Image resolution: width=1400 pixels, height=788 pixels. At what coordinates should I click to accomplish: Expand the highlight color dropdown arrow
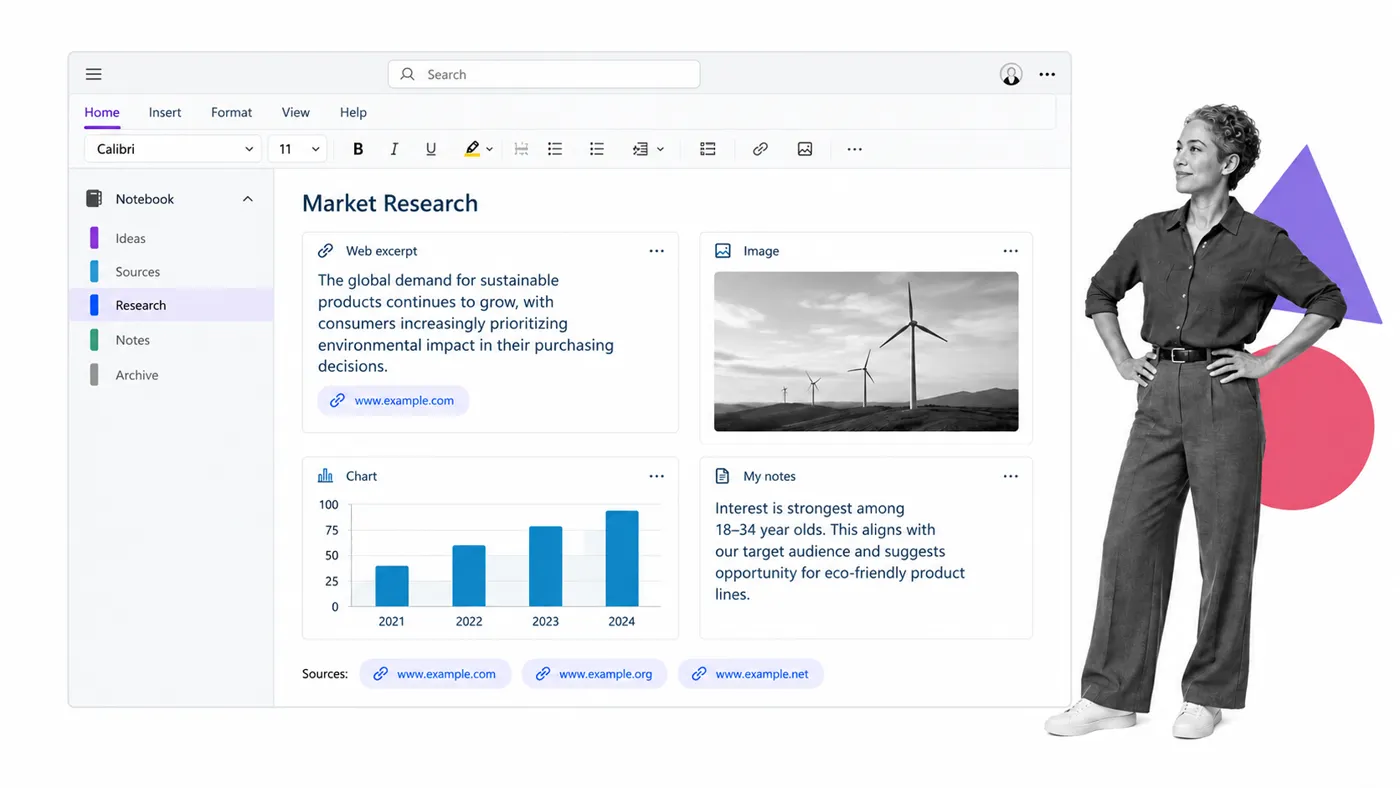[x=489, y=150]
